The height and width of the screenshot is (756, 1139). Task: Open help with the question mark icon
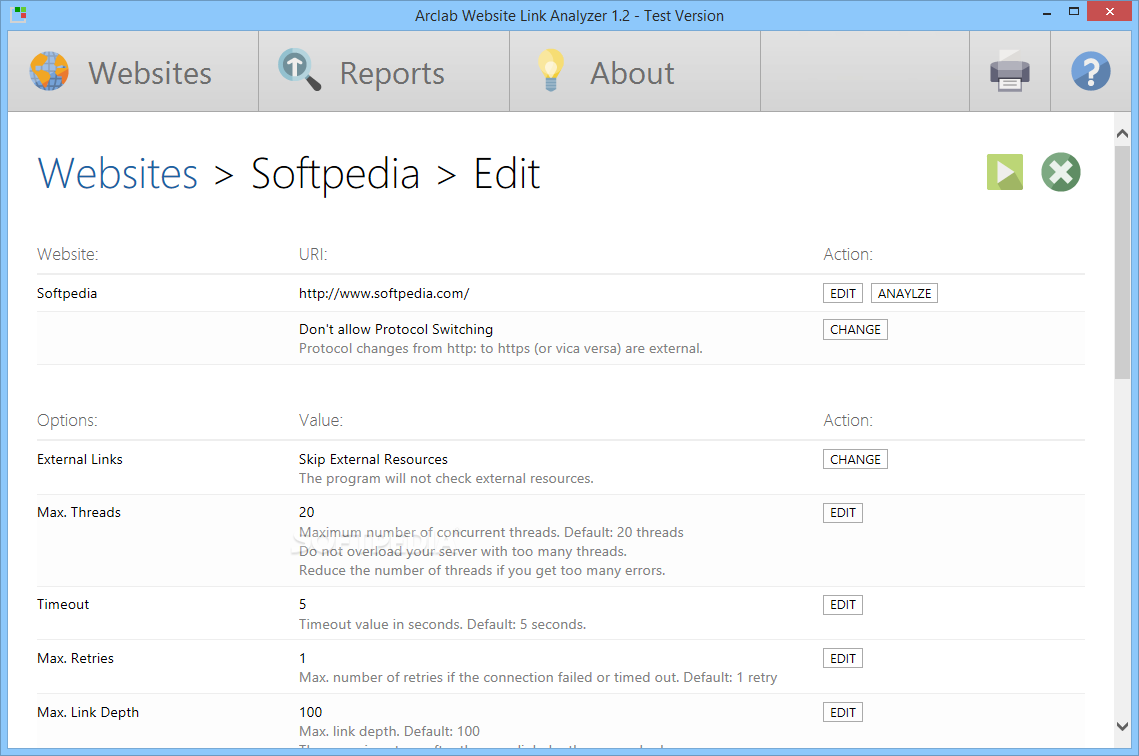[x=1090, y=72]
